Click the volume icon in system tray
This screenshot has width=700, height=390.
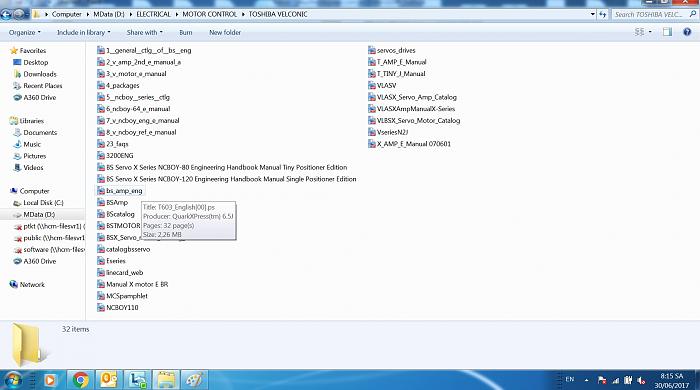tap(642, 380)
